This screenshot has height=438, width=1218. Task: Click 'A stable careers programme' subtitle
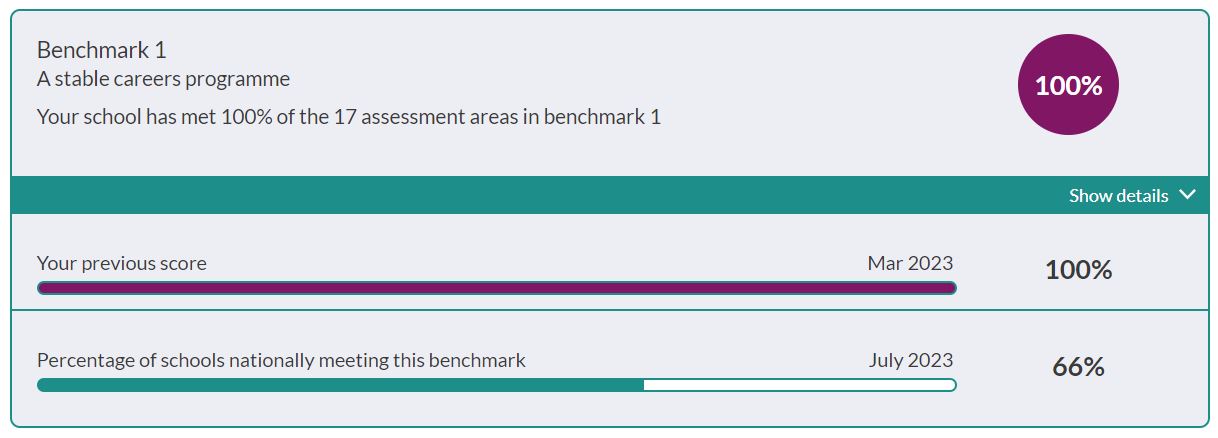click(163, 78)
